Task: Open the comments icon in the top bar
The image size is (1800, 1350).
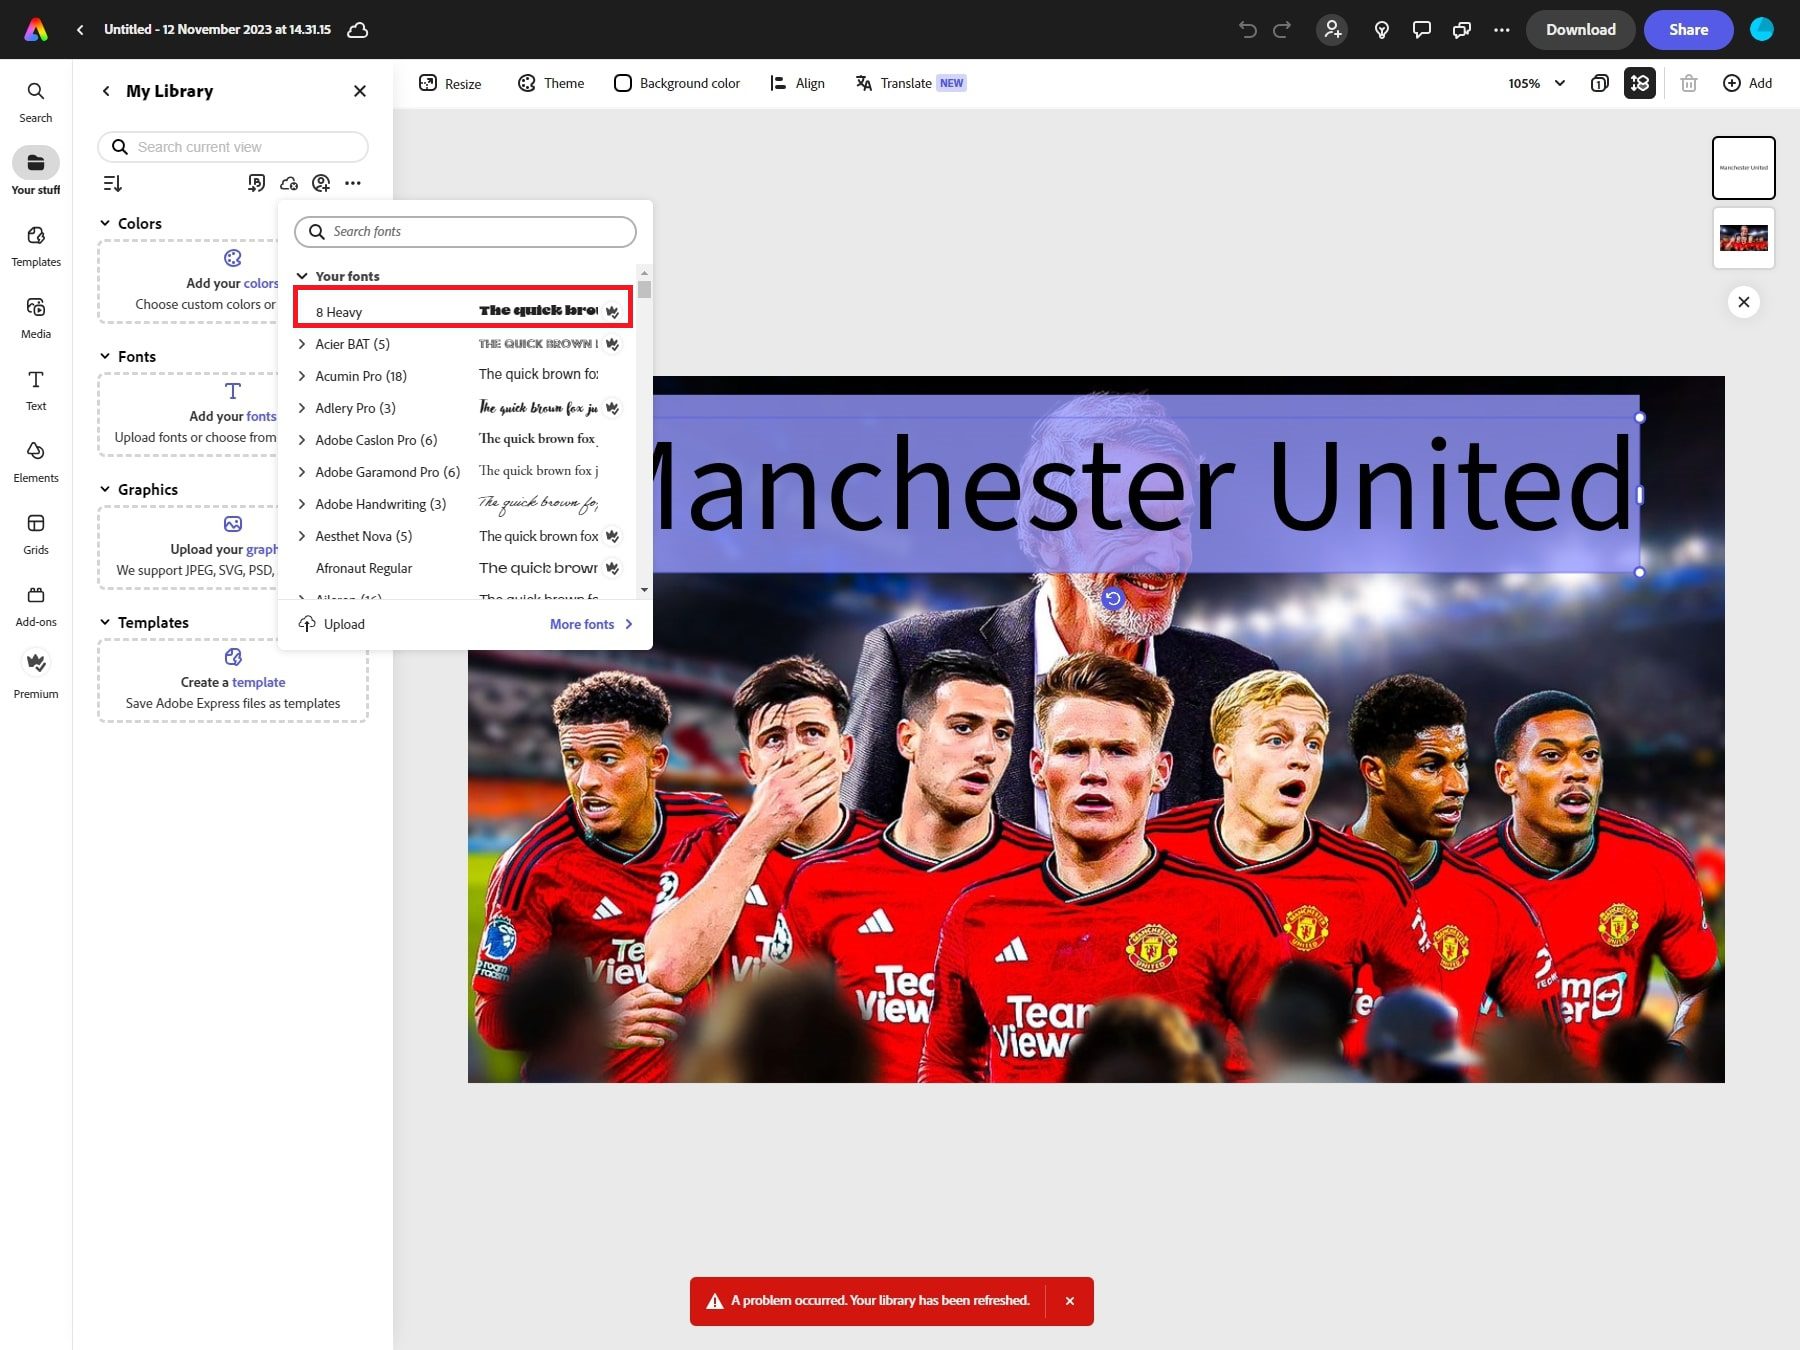Action: pyautogui.click(x=1421, y=29)
